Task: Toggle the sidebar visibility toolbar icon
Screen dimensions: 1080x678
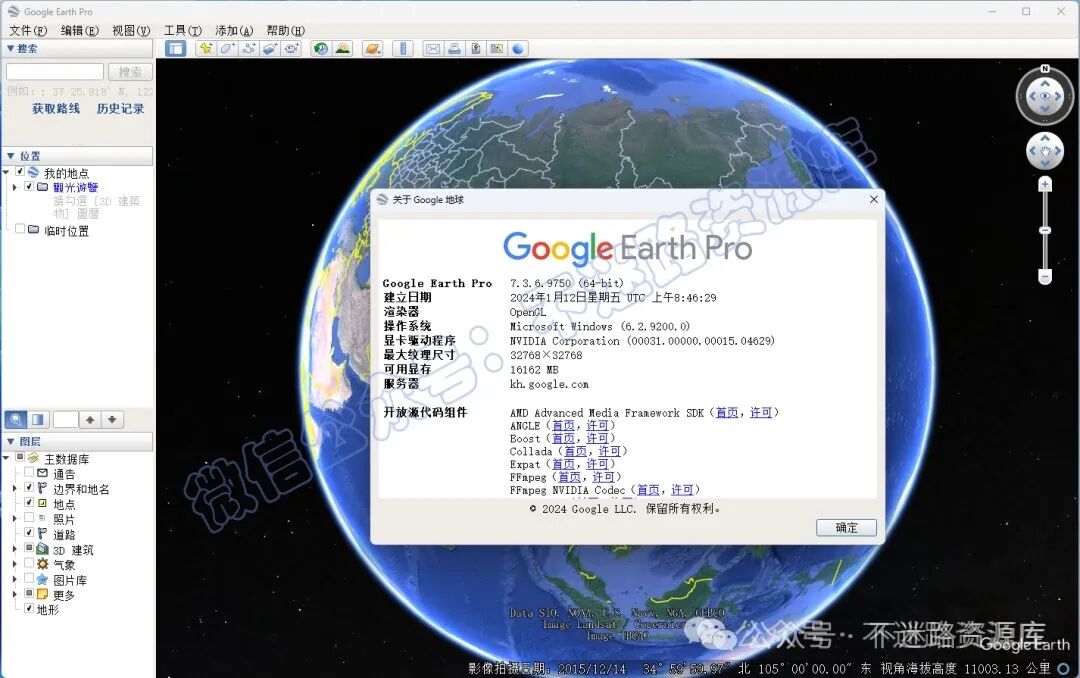Action: pos(176,48)
